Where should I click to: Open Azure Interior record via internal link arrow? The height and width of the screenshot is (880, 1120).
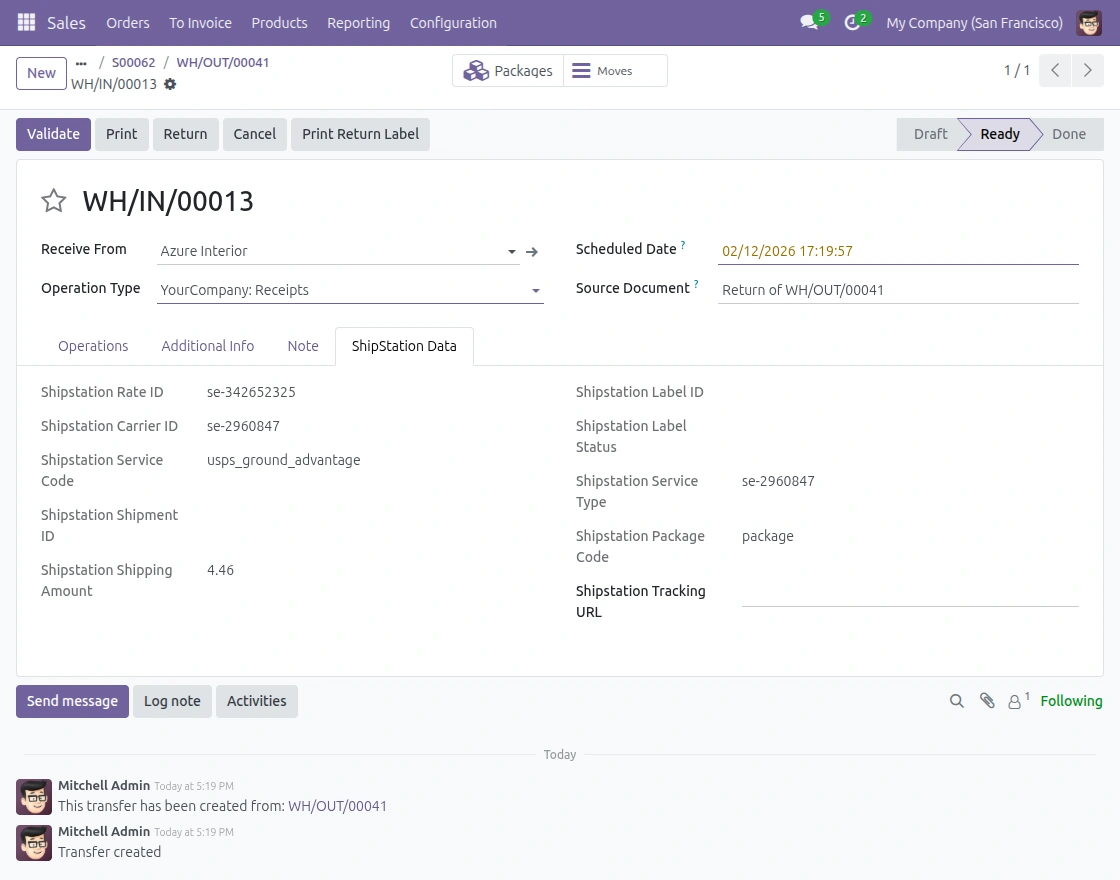click(x=532, y=251)
